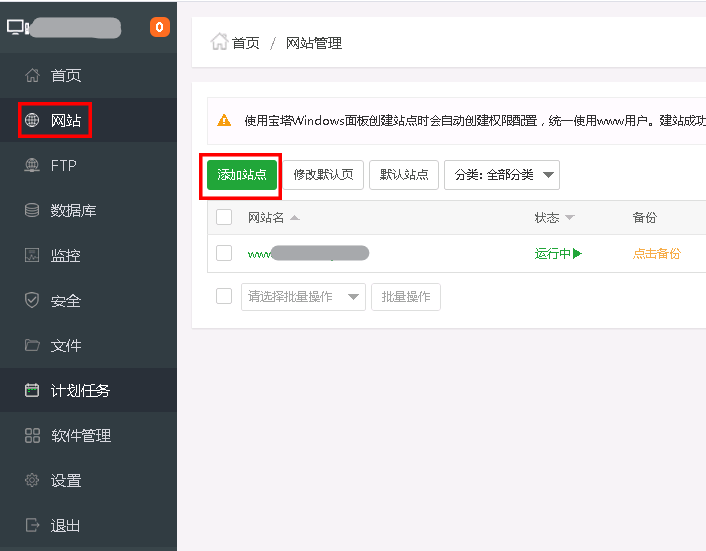Open the blurred www site name link
The image size is (706, 551).
point(308,253)
